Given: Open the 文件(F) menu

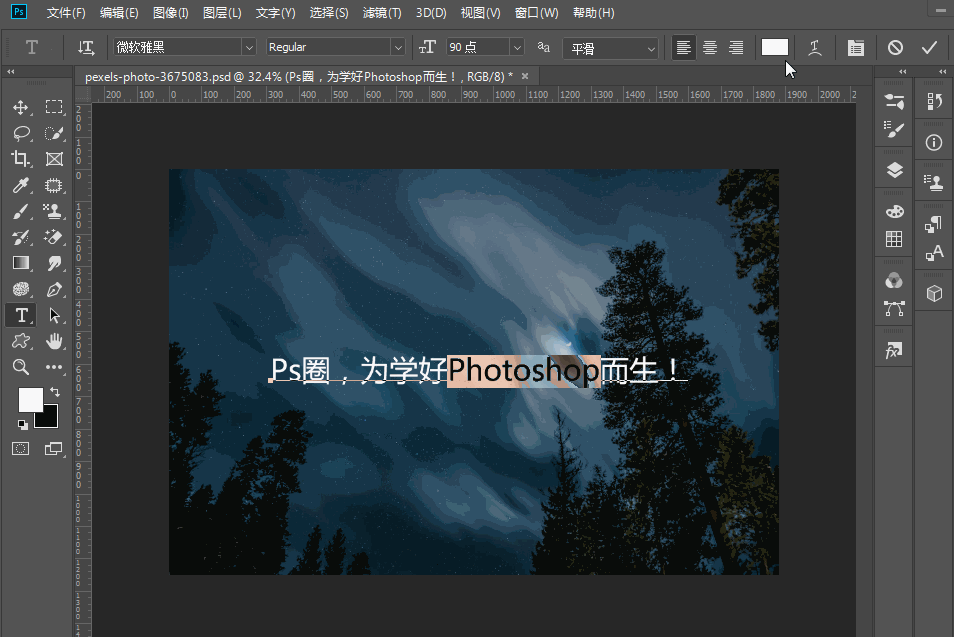Looking at the screenshot, I should [x=66, y=13].
